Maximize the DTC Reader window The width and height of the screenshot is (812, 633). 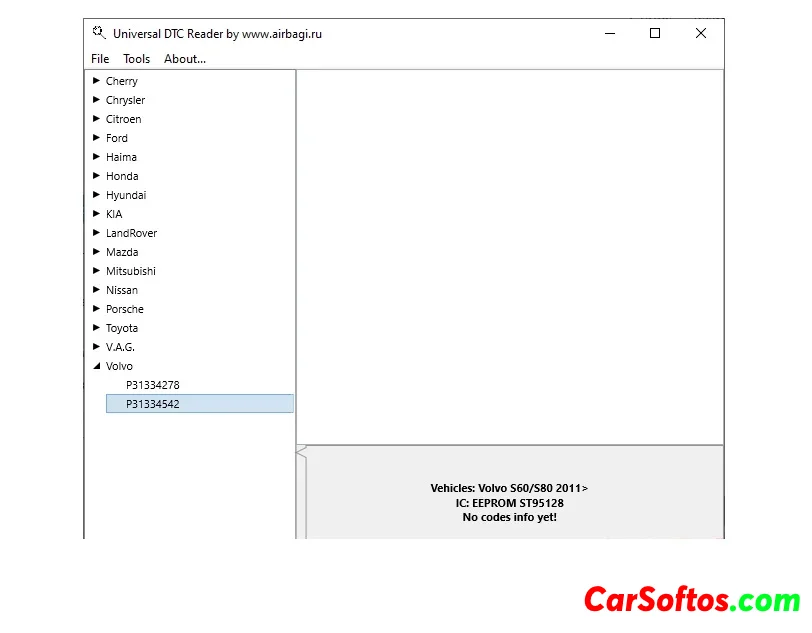click(x=655, y=33)
